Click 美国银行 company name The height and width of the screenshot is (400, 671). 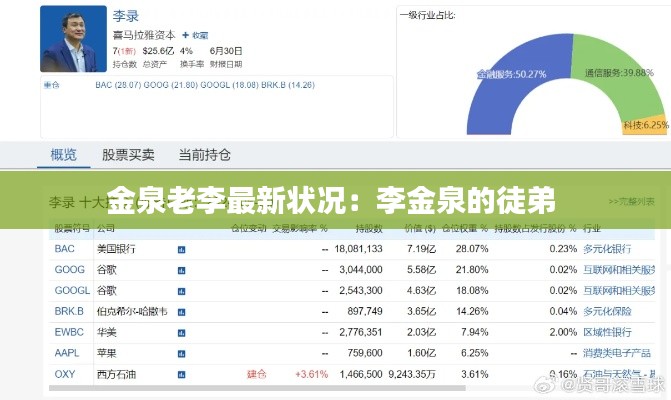tap(116, 249)
